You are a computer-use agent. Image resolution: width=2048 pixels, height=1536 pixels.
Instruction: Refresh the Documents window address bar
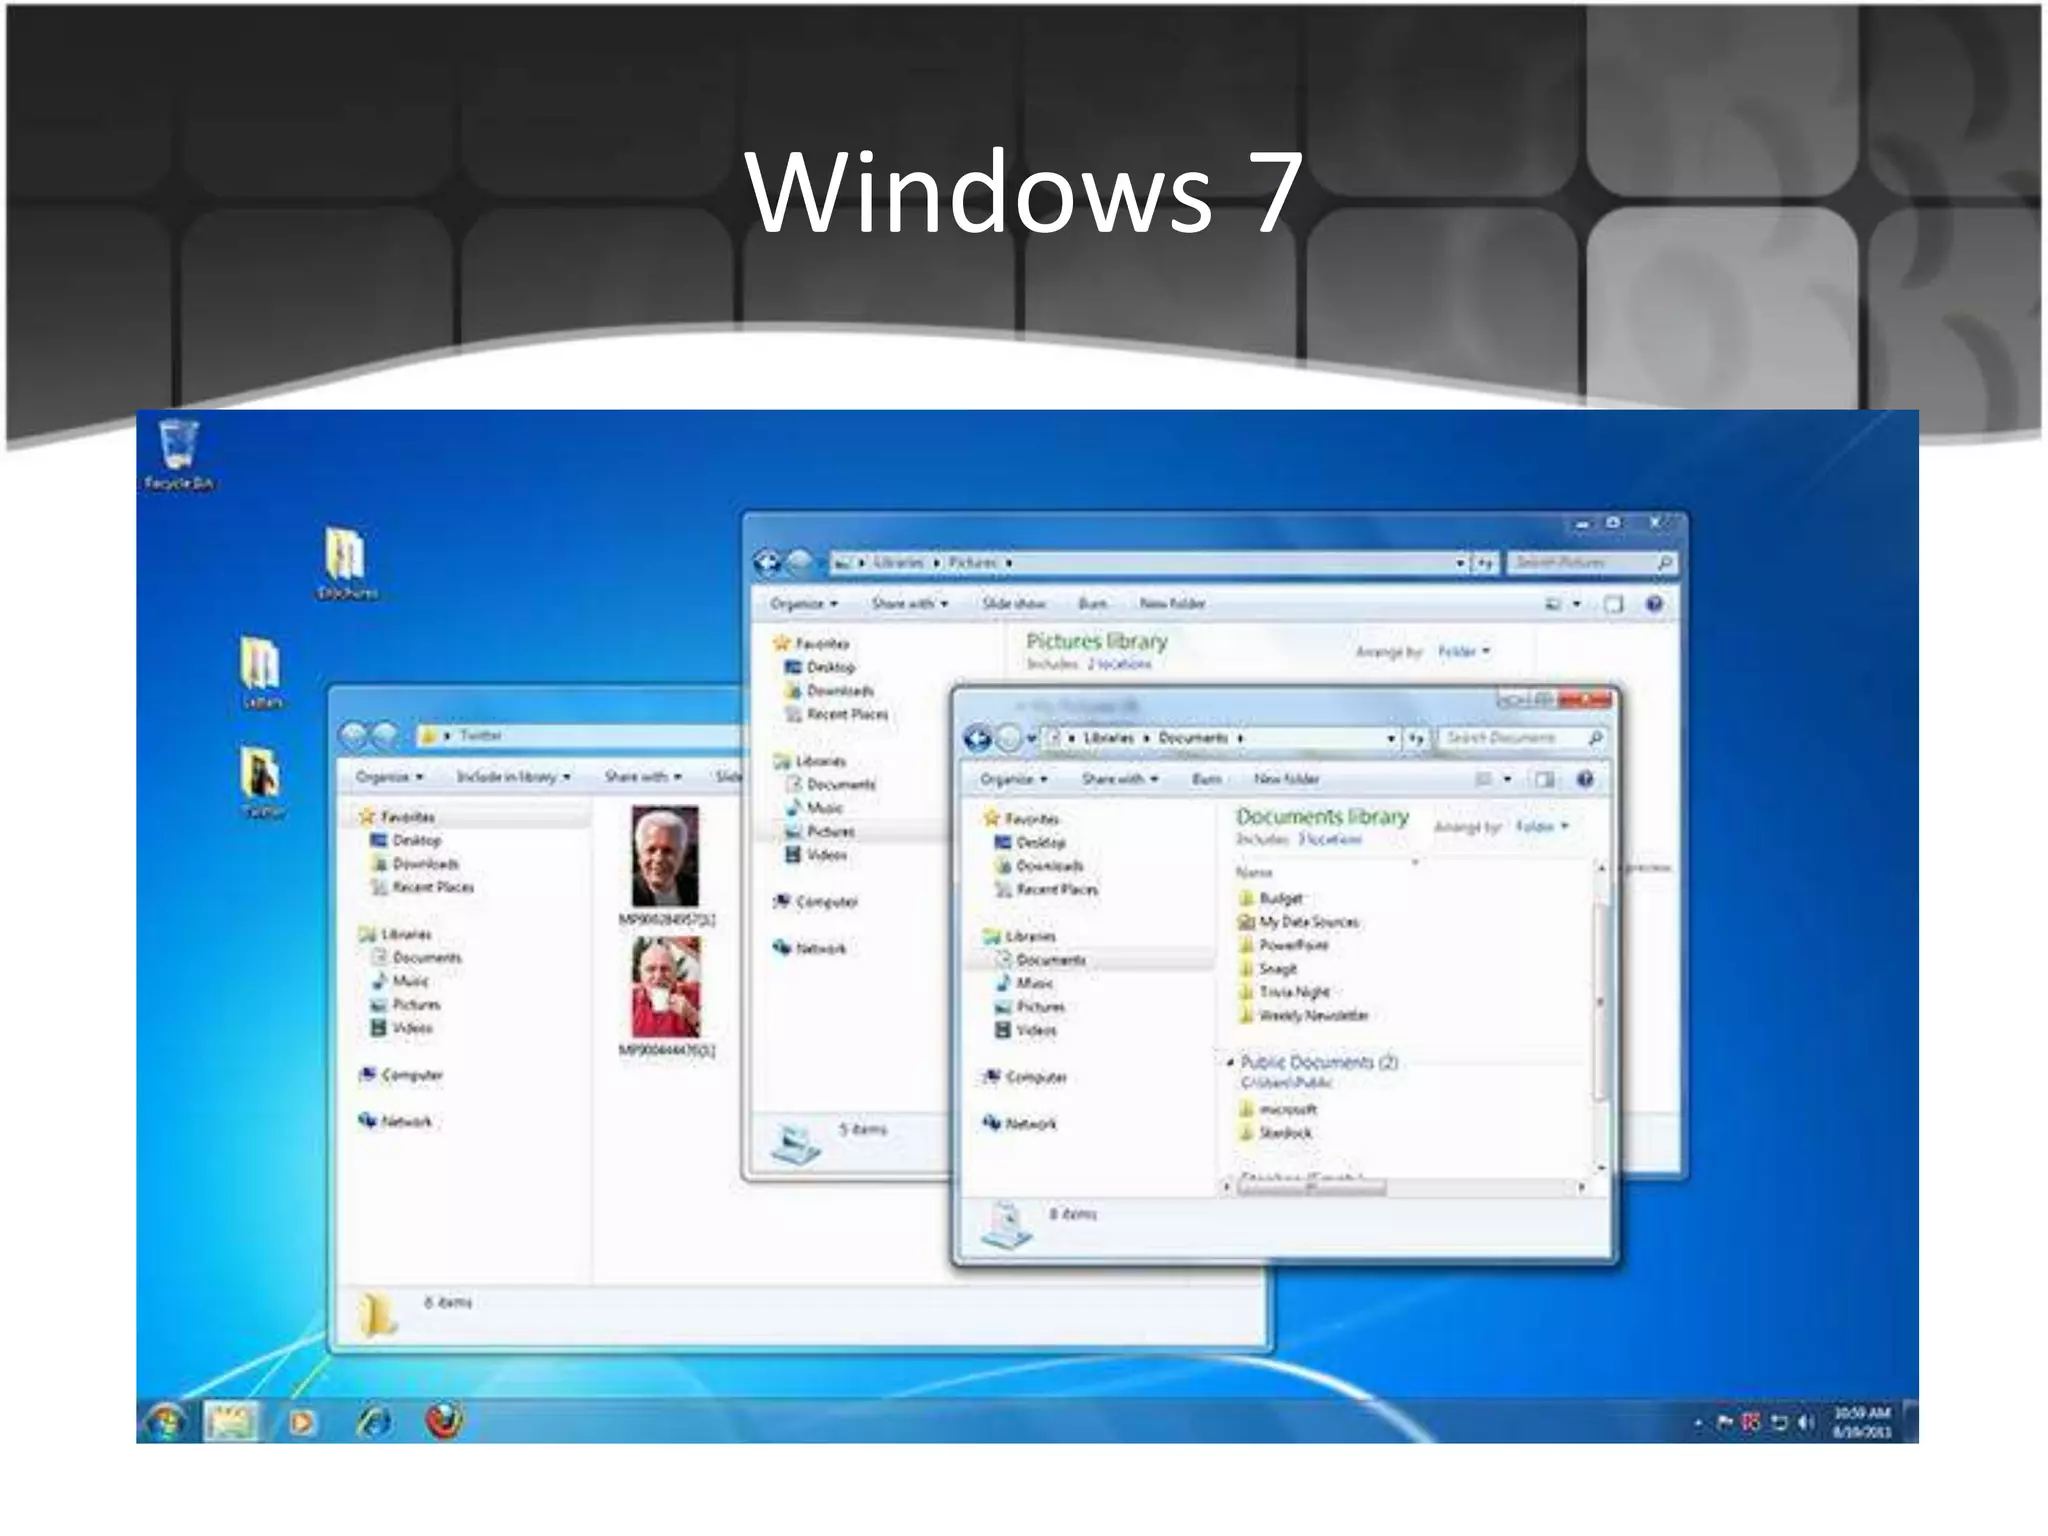[1416, 738]
